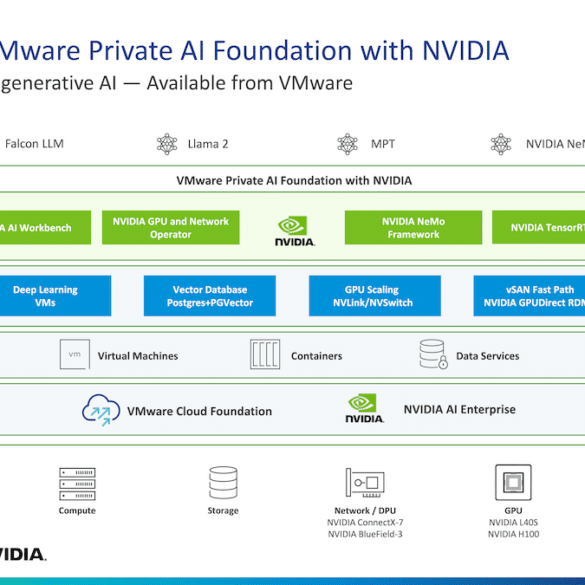Select GPU Scaling NVLink/NVSwitch box
The width and height of the screenshot is (585, 585).
375,296
